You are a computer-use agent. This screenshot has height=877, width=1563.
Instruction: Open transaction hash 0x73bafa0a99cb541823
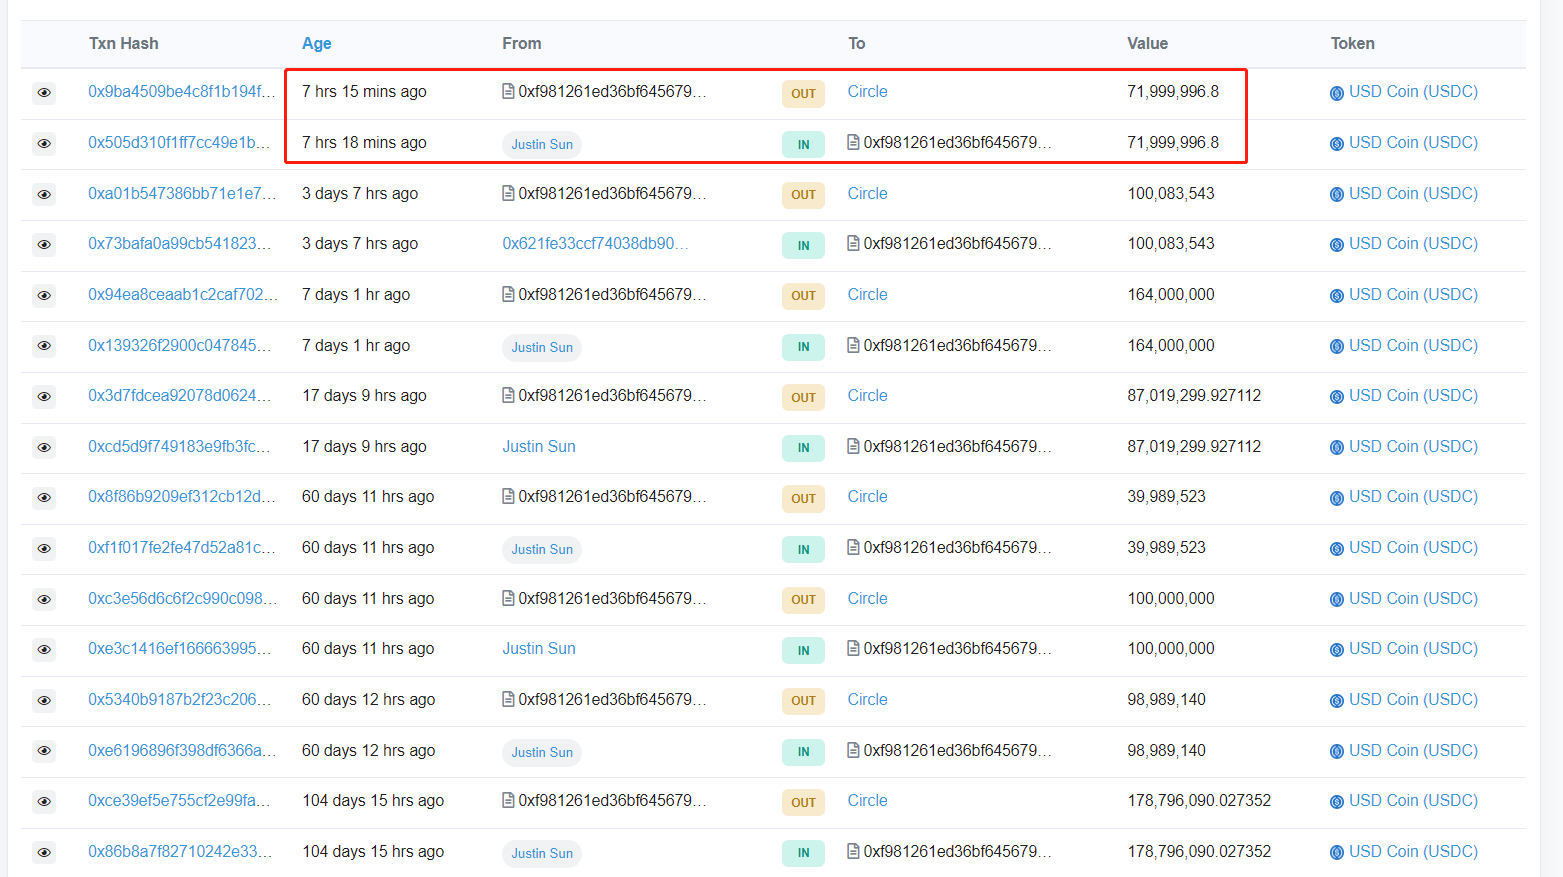tap(180, 243)
